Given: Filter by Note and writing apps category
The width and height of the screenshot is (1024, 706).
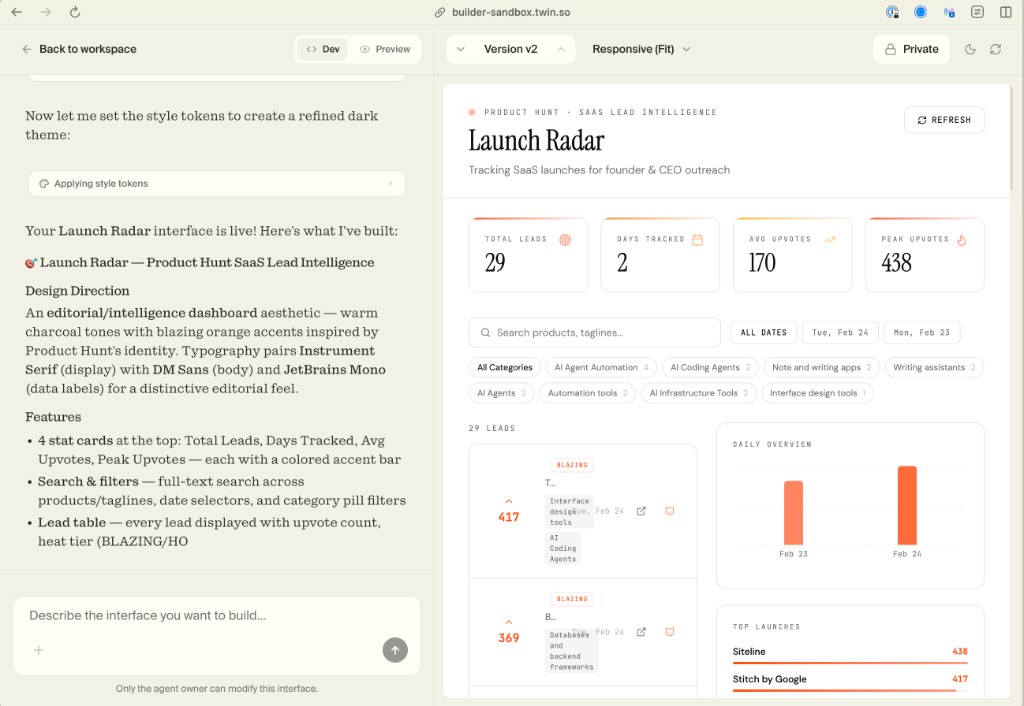Looking at the screenshot, I should point(822,367).
